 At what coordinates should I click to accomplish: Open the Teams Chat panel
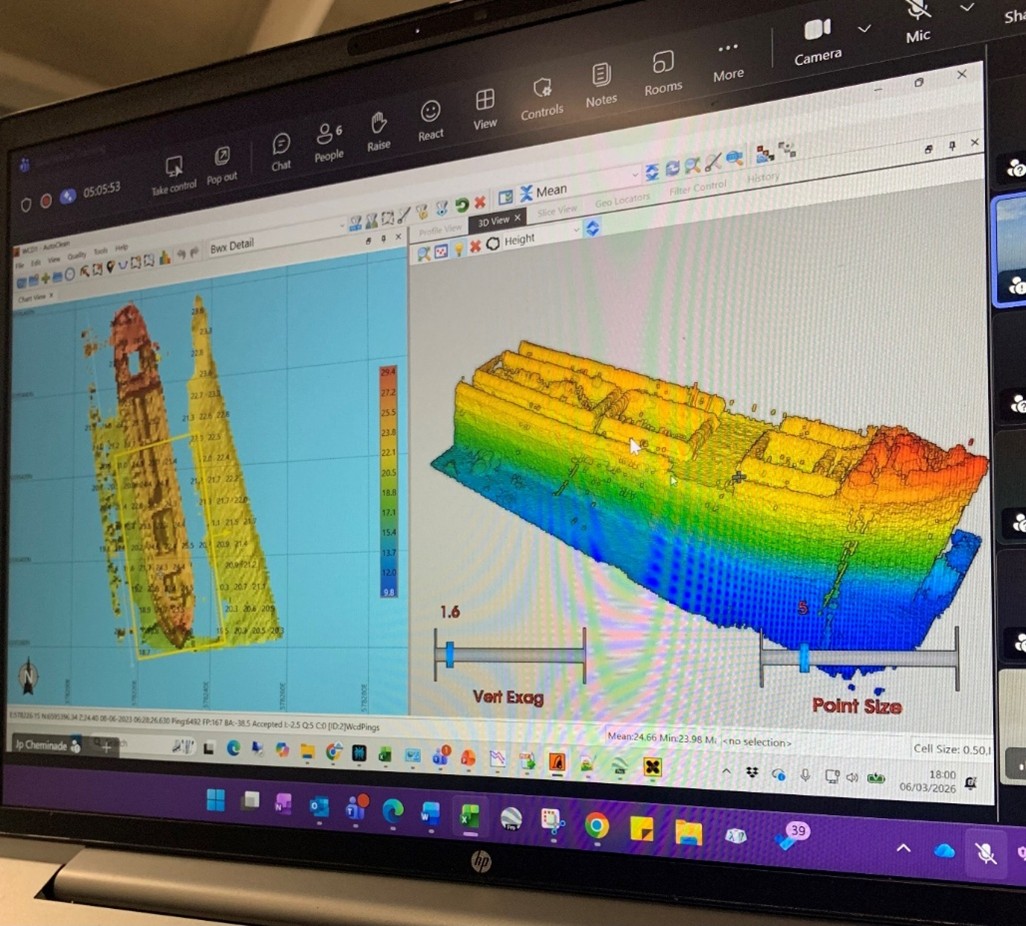[280, 145]
